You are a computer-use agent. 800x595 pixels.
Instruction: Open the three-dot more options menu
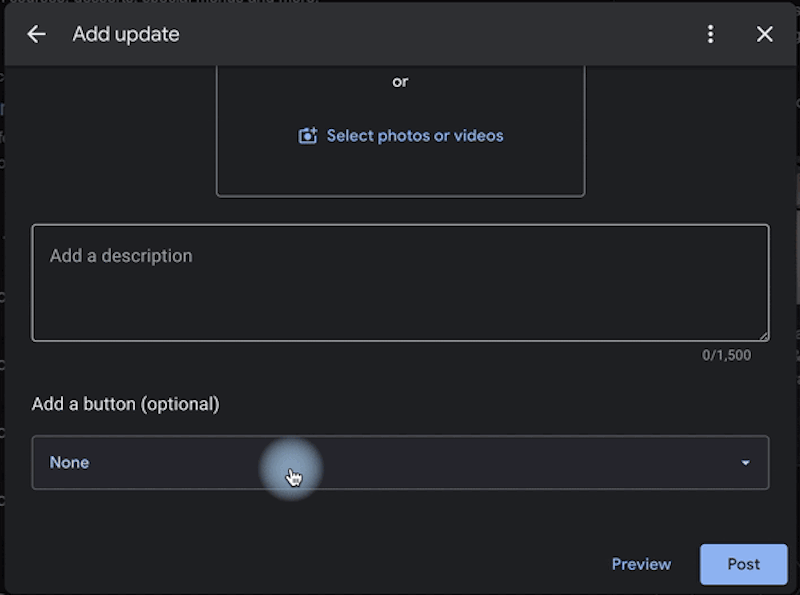click(x=710, y=34)
